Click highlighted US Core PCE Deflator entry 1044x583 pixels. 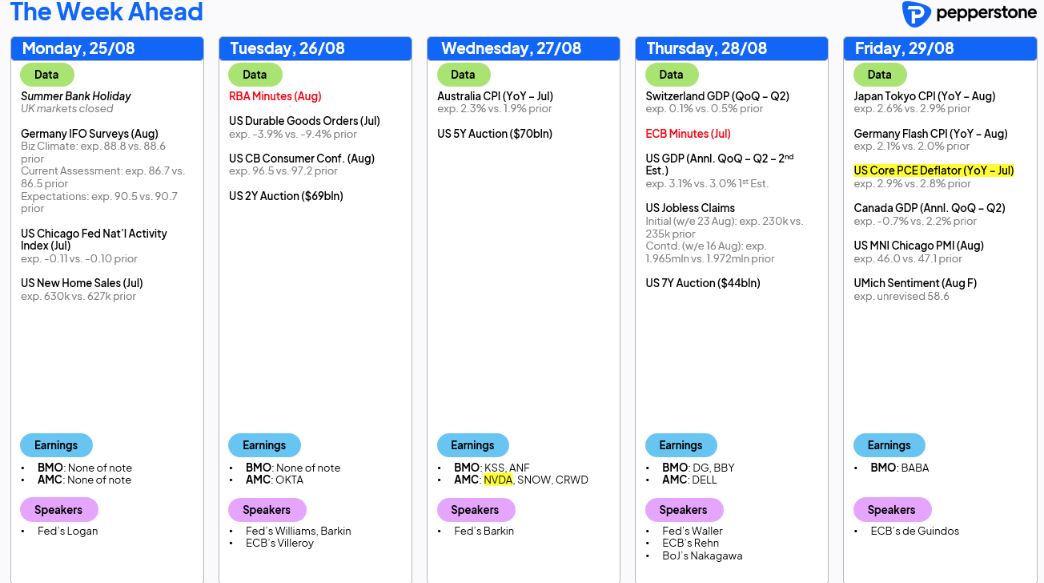tap(933, 170)
